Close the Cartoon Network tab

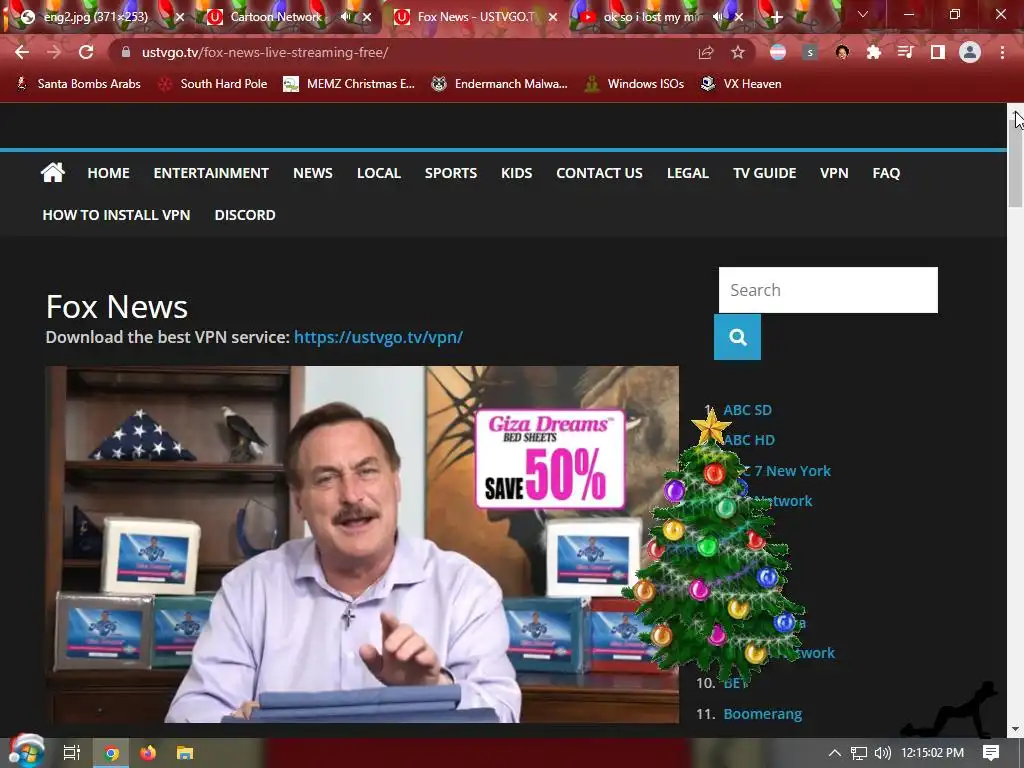(x=367, y=17)
